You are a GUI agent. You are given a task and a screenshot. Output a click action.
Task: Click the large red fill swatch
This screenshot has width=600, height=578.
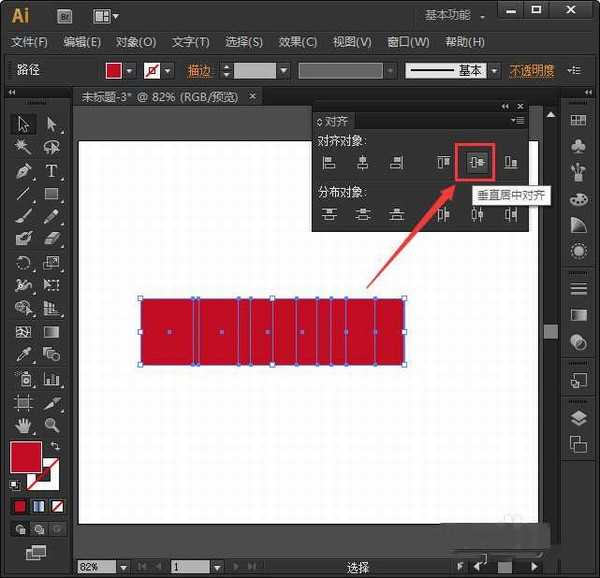(x=26, y=457)
